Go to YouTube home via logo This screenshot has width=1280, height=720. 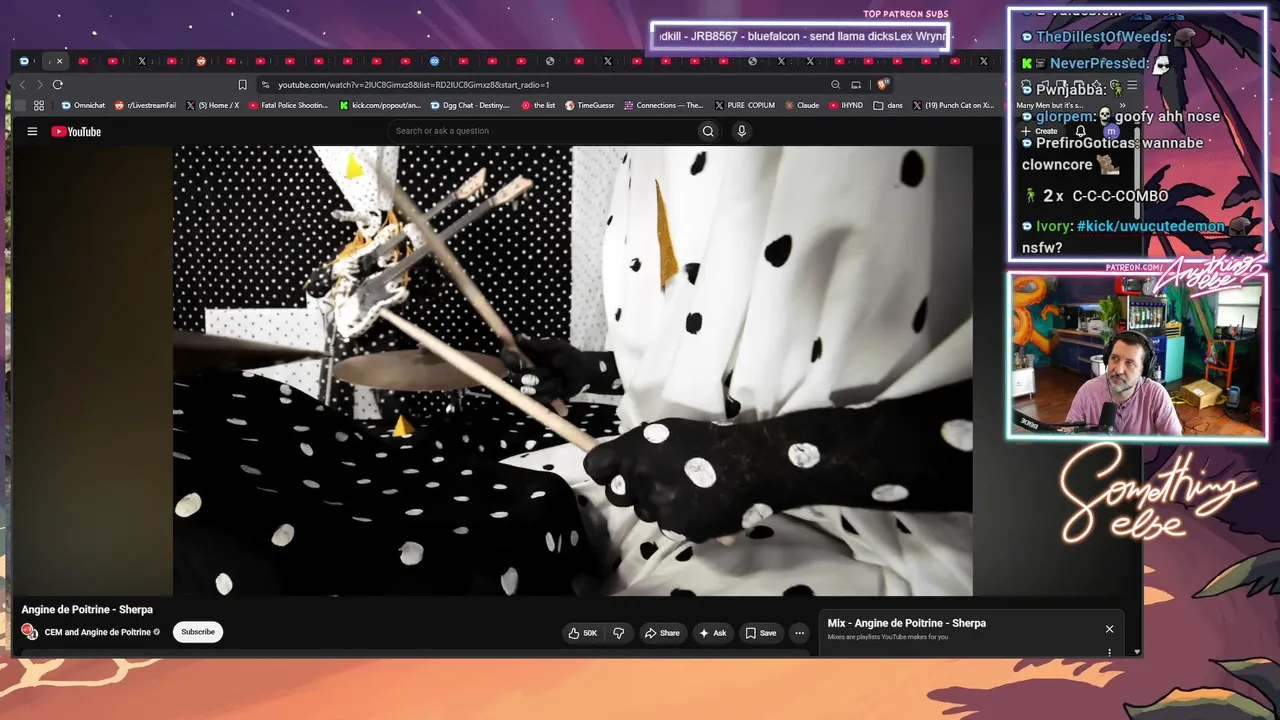click(x=76, y=131)
